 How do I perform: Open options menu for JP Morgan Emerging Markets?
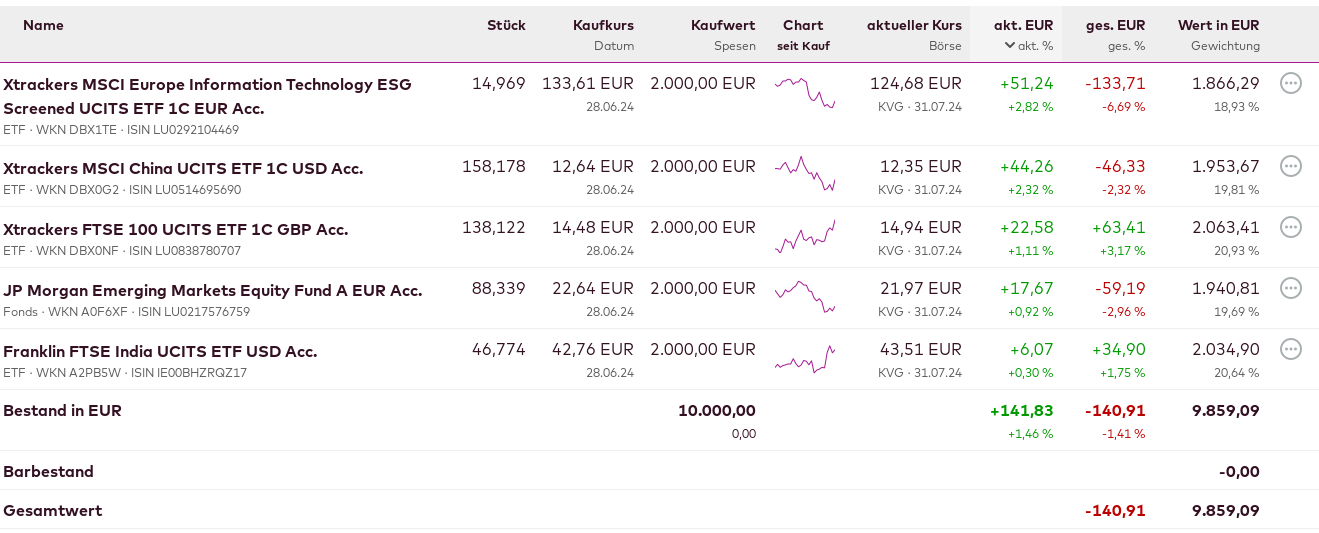[1291, 288]
